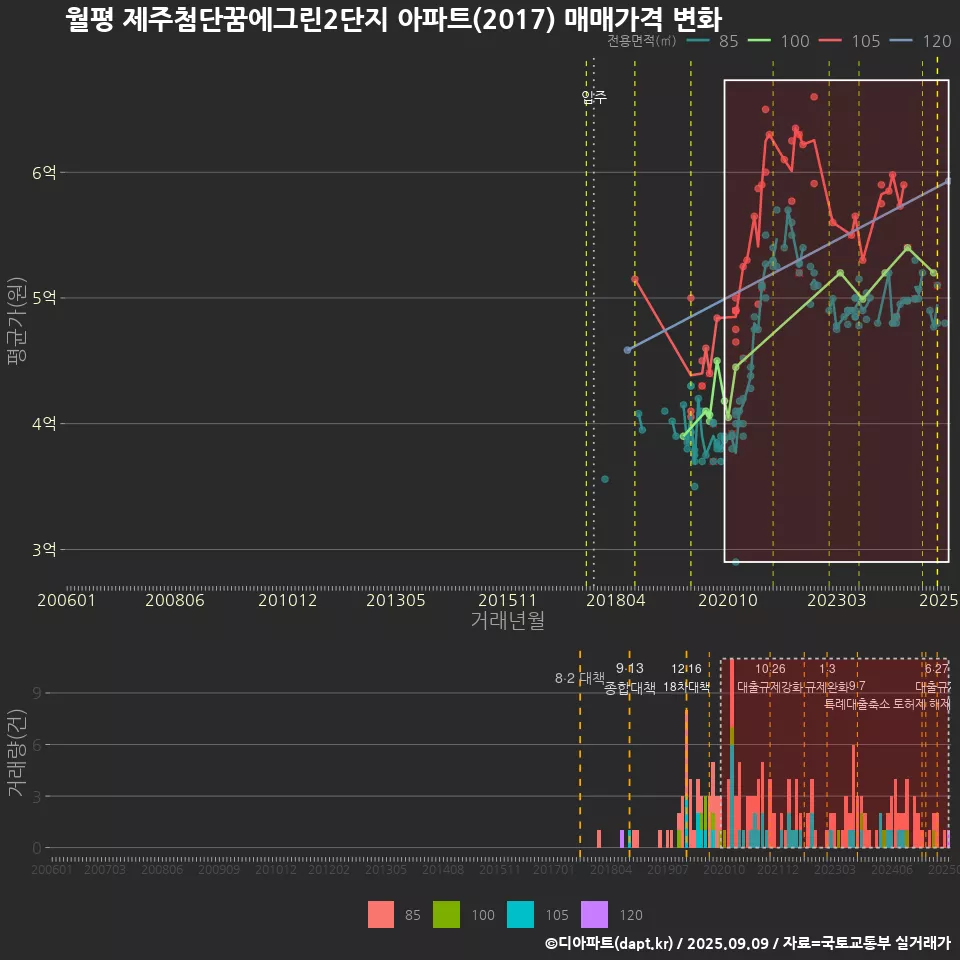
Task: Click the 0 label on volume axis
Action: coord(37,848)
